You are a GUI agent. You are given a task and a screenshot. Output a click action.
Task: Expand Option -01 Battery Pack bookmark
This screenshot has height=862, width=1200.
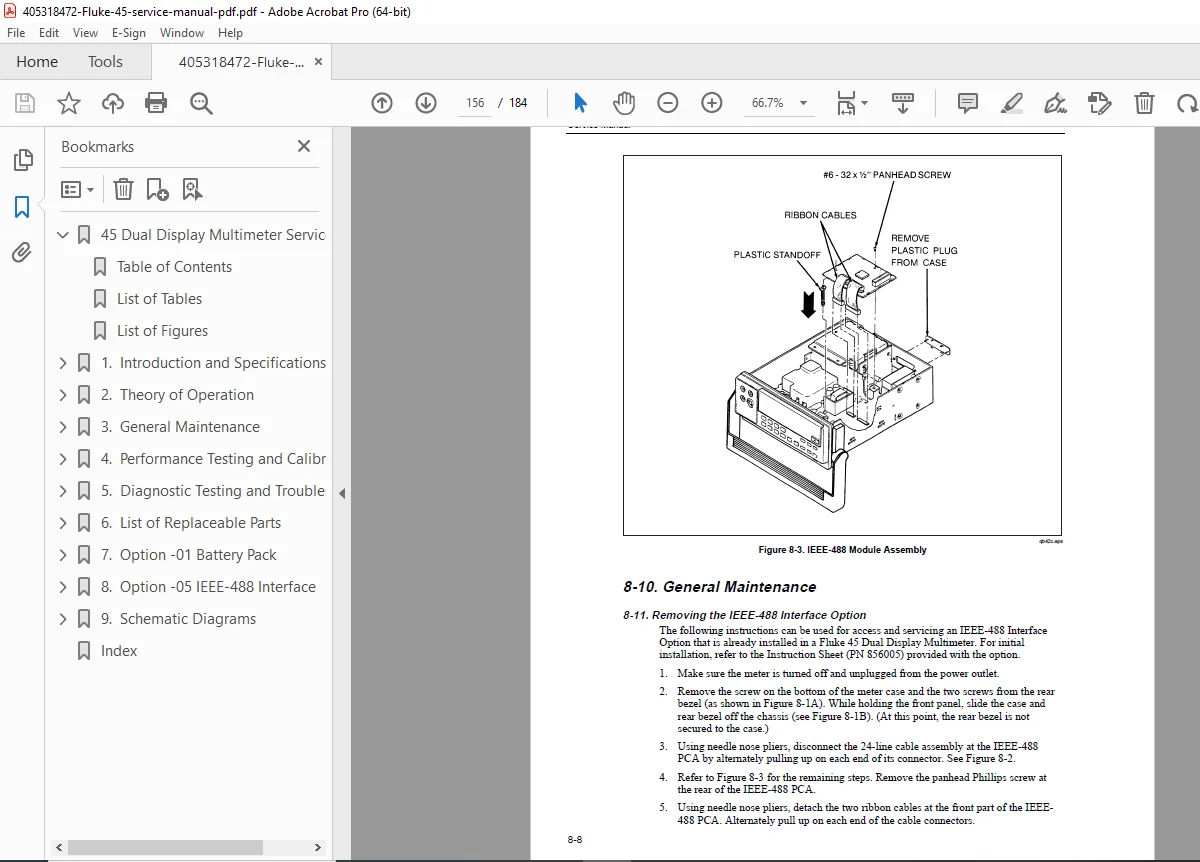[63, 555]
